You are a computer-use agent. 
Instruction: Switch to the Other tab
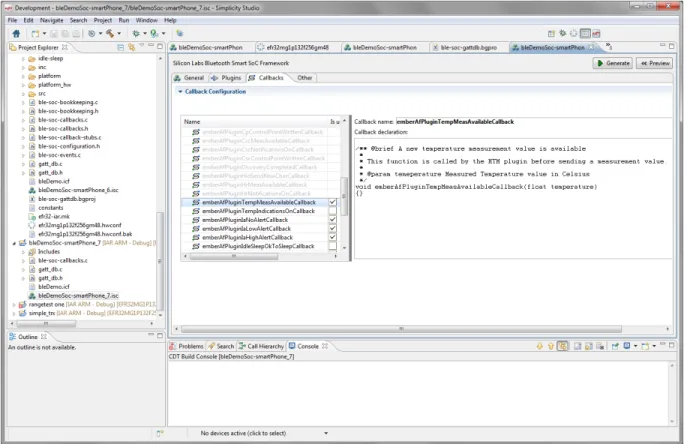(305, 78)
